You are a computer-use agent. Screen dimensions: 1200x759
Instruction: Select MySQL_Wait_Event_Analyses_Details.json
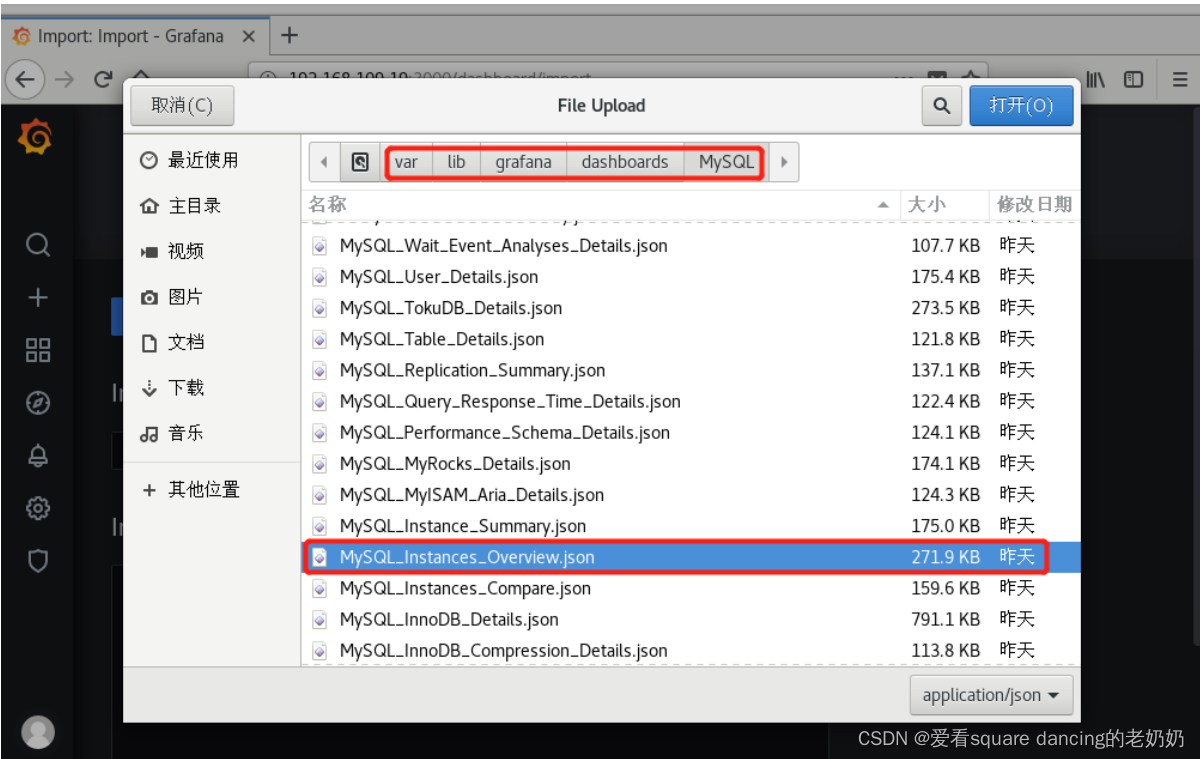coord(691,245)
